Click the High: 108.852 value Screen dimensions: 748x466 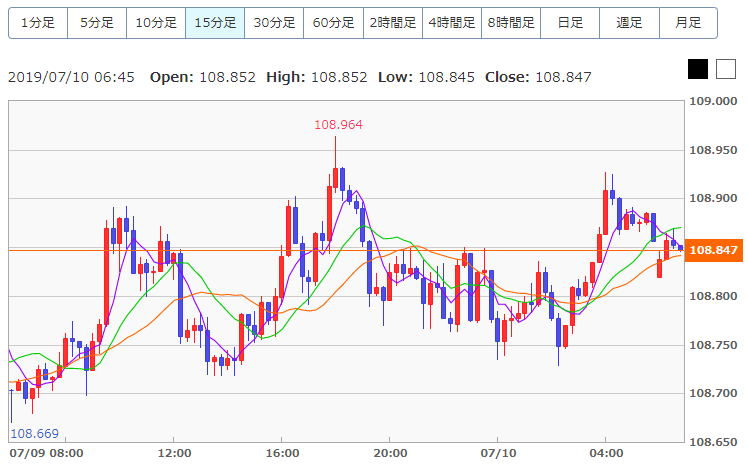click(x=317, y=77)
